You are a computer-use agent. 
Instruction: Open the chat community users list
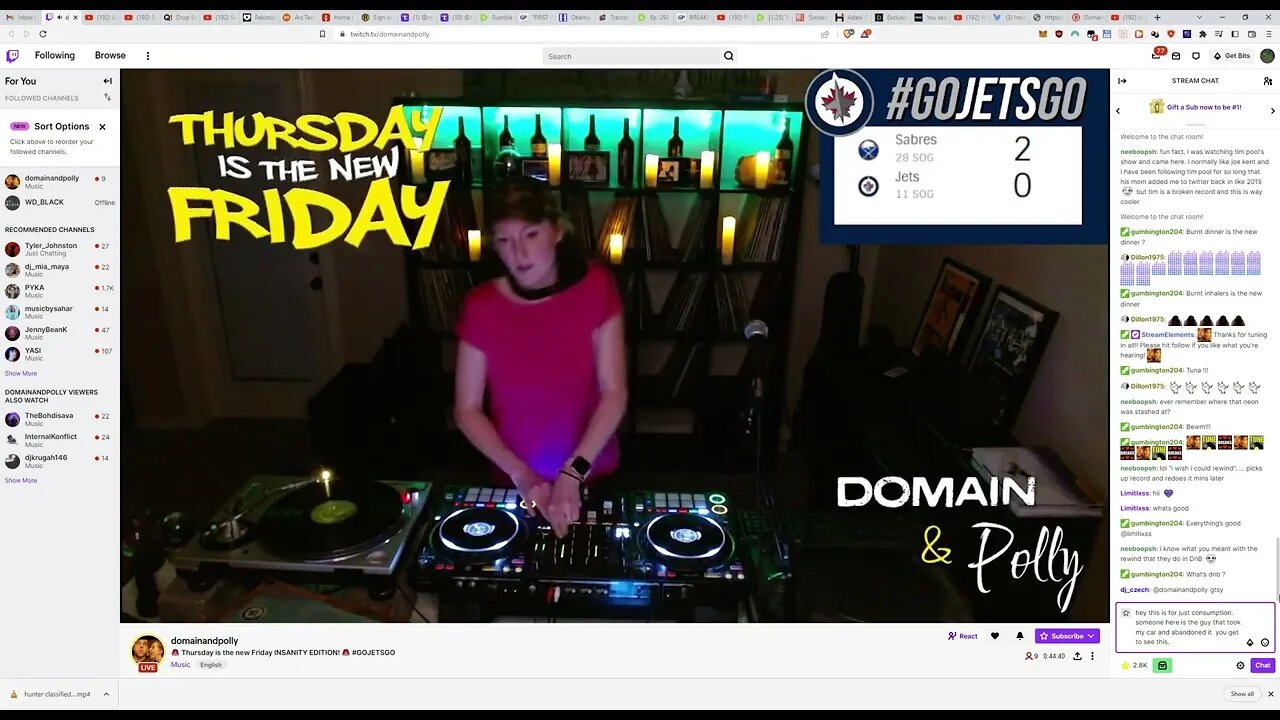click(x=1268, y=81)
